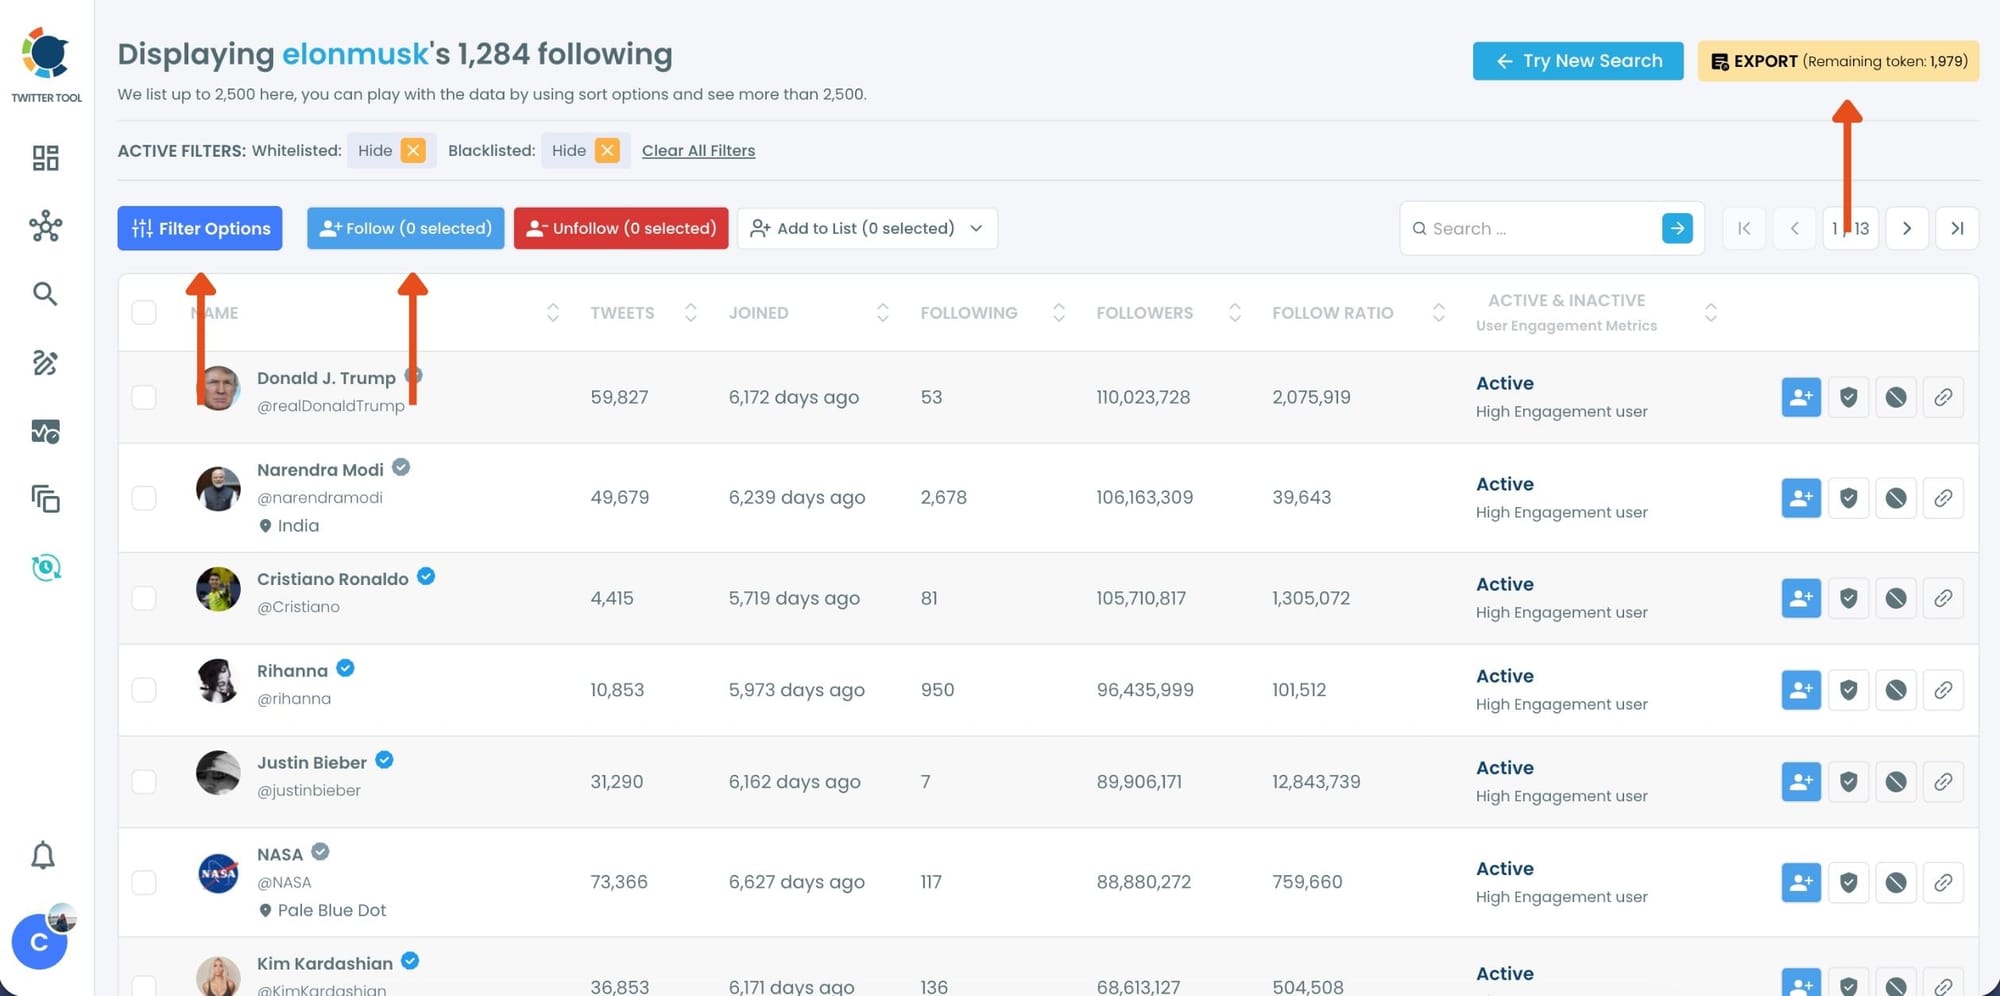The height and width of the screenshot is (996, 2000).
Task: Sort table by Joined column
Action: pos(882,313)
